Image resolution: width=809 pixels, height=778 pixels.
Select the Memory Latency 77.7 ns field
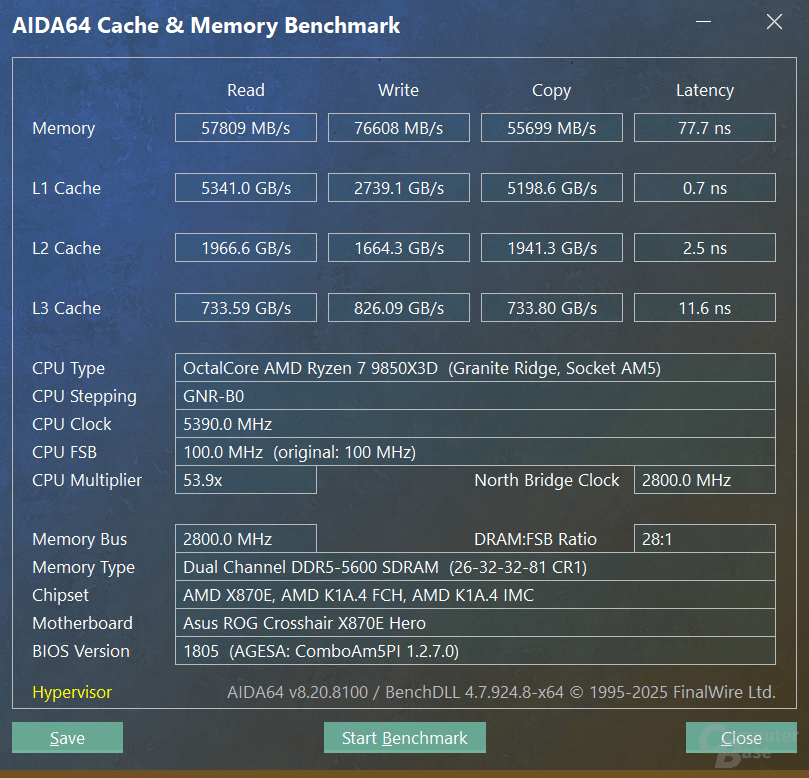click(x=704, y=128)
